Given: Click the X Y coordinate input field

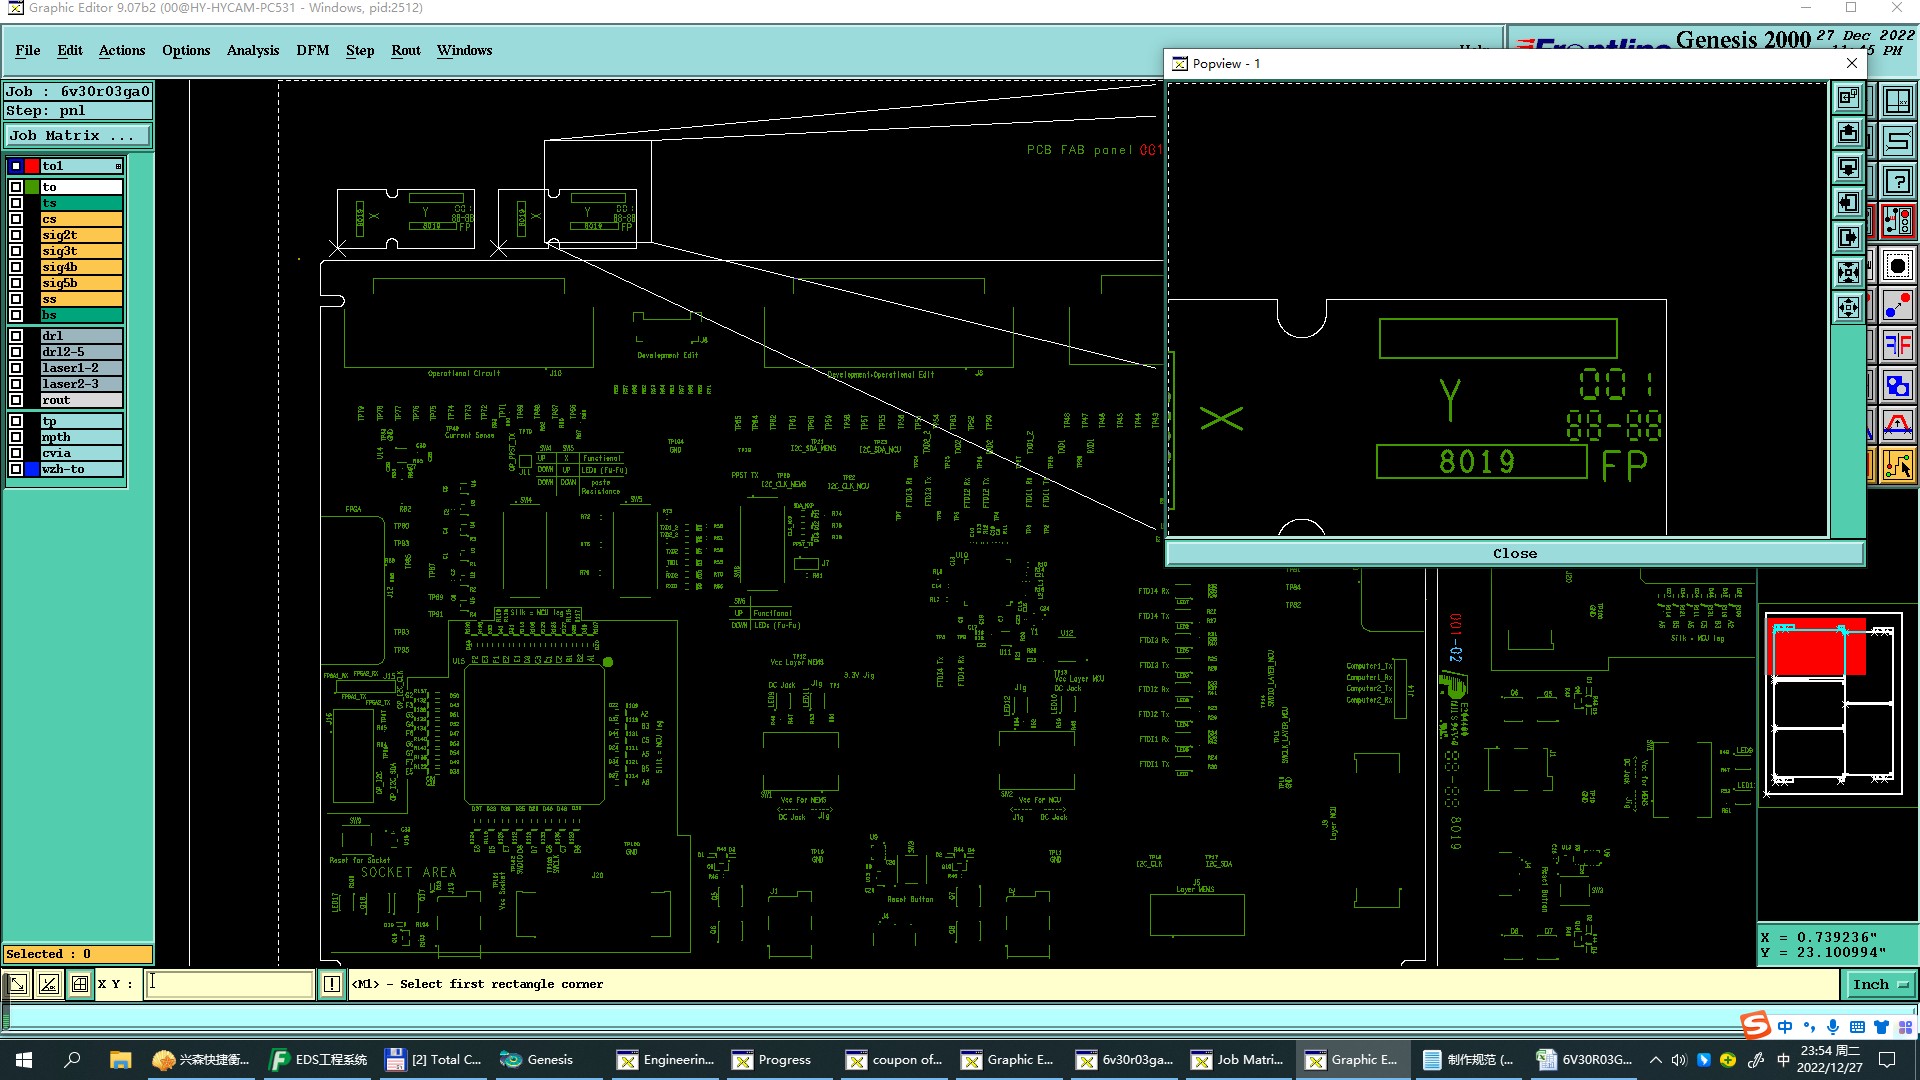Looking at the screenshot, I should pyautogui.click(x=229, y=984).
